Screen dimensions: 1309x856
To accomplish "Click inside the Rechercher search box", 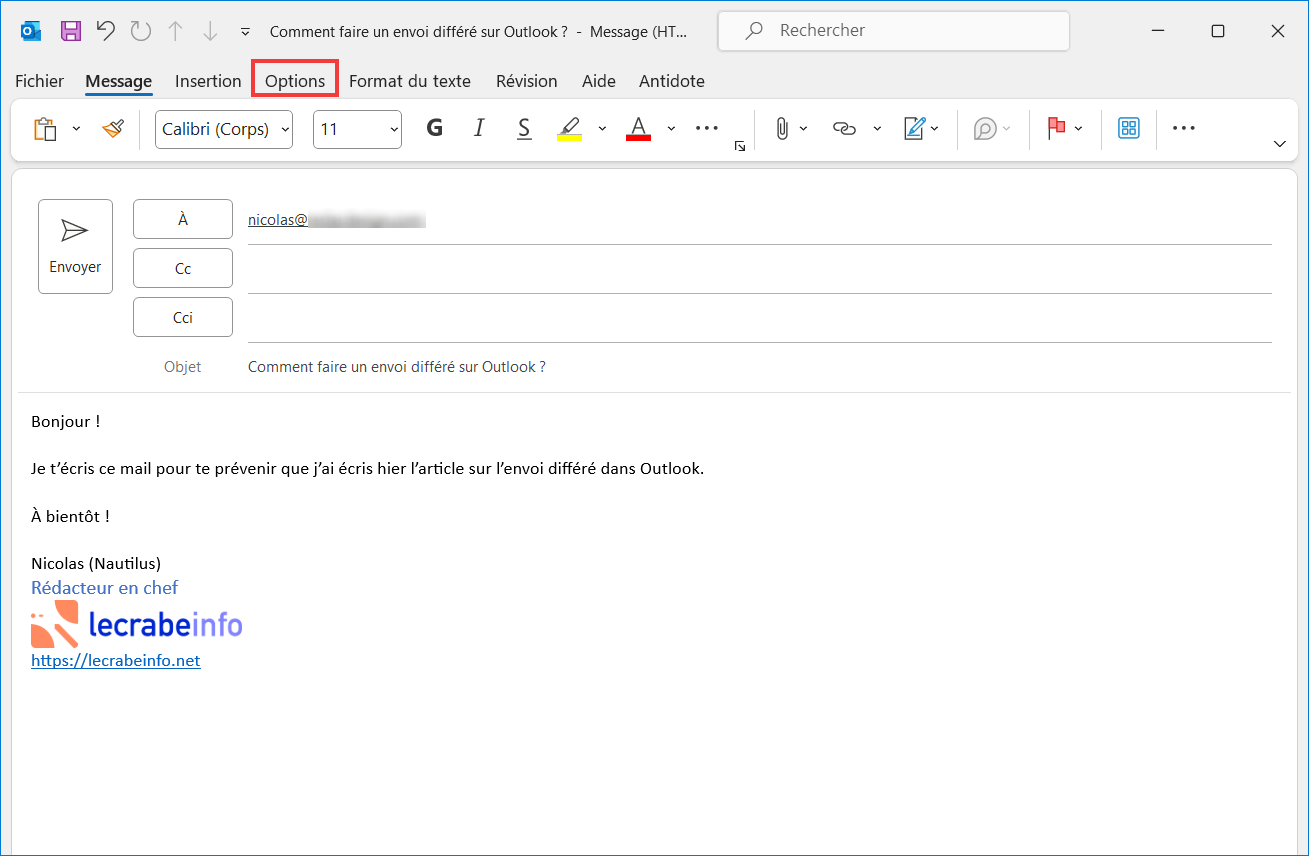I will pos(894,31).
